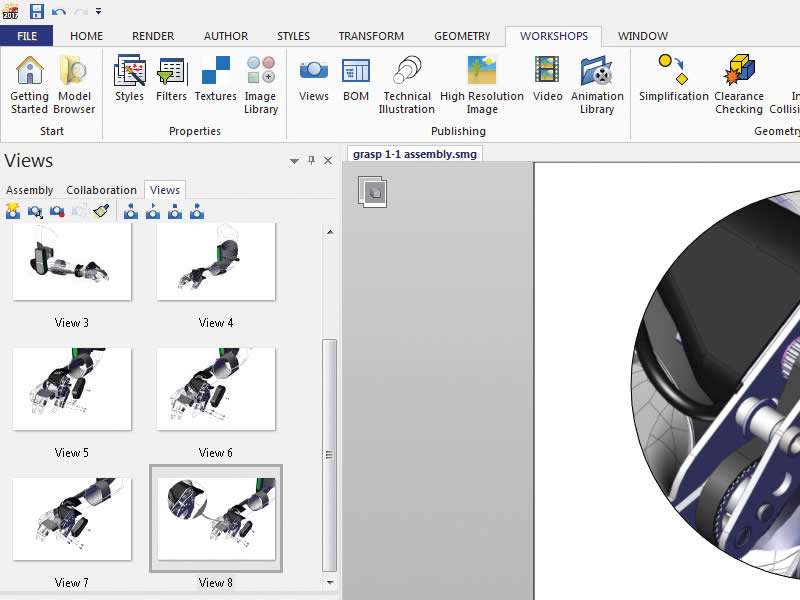This screenshot has width=800, height=600.
Task: Toggle auto-hide pin on Views panel
Action: point(311,160)
